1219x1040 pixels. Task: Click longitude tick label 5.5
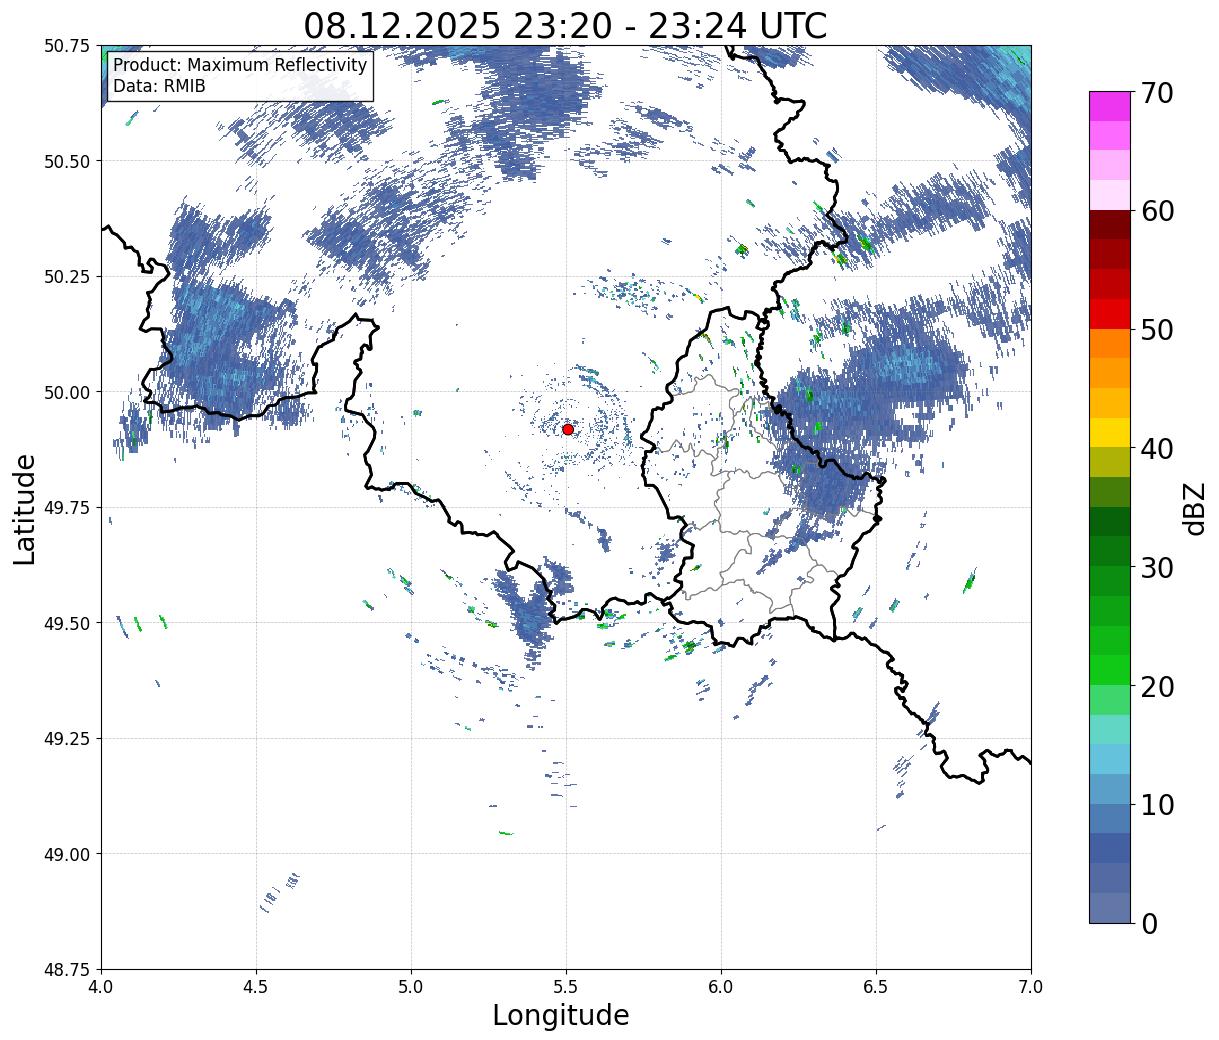pyautogui.click(x=566, y=987)
